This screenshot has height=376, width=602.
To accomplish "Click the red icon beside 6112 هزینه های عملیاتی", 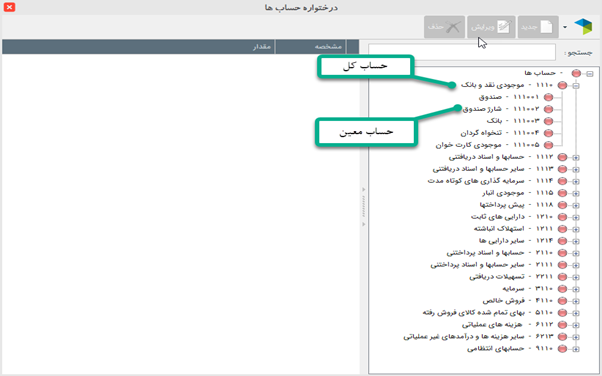I will click(x=562, y=325).
